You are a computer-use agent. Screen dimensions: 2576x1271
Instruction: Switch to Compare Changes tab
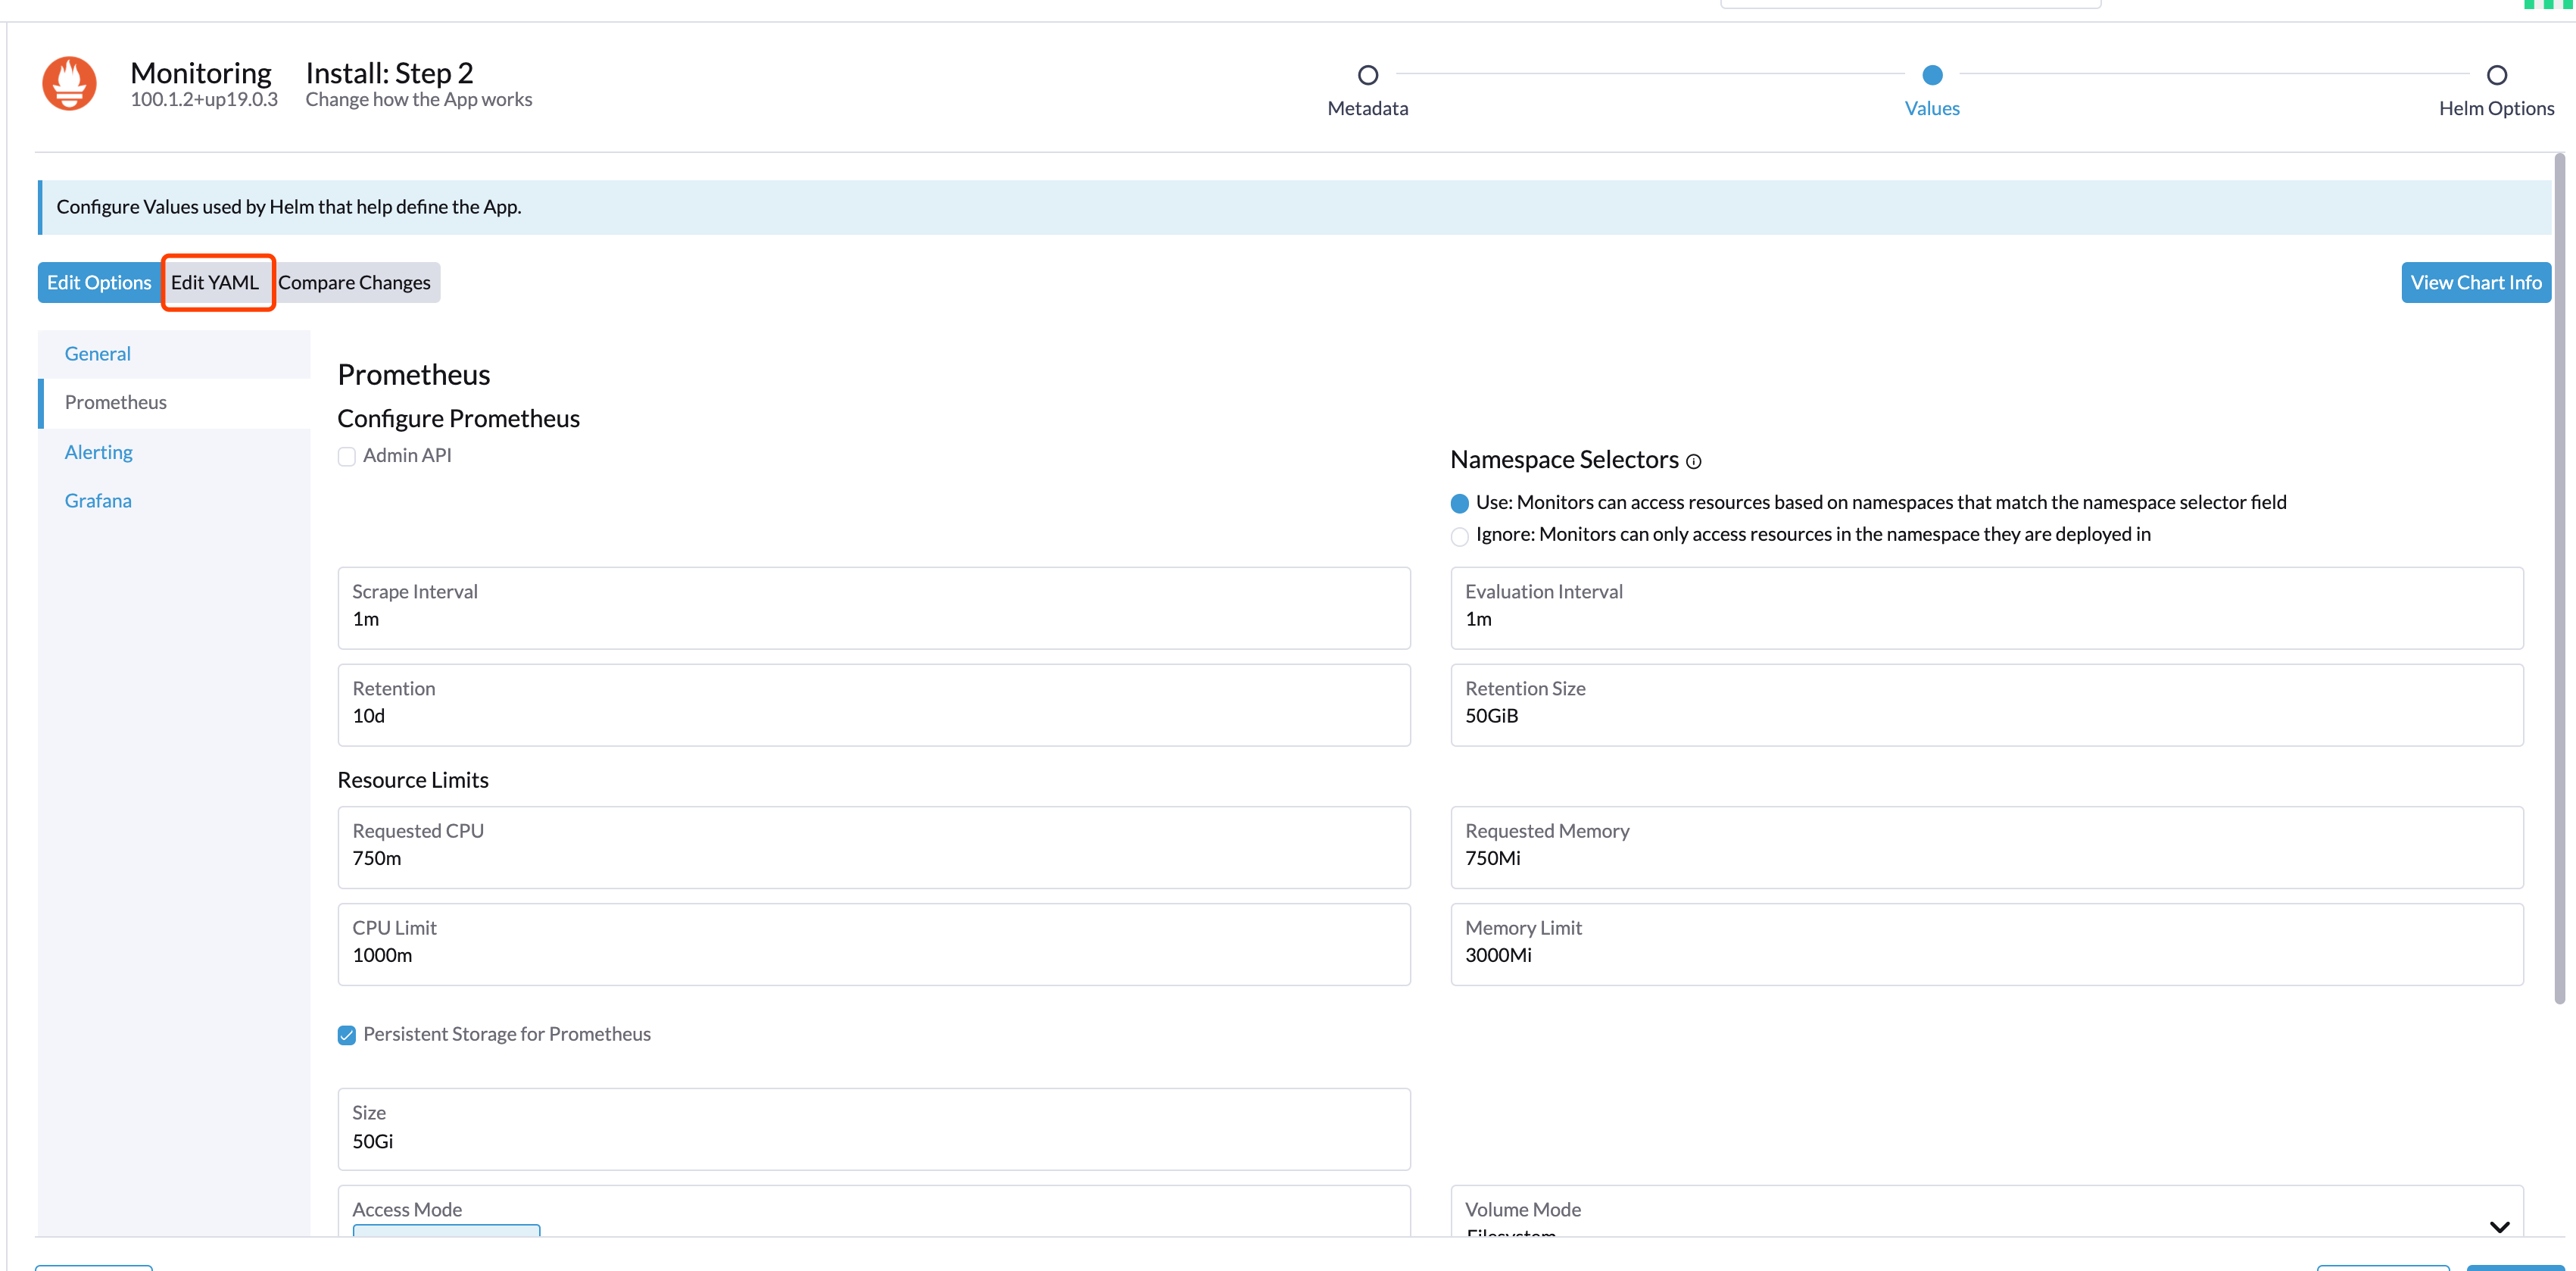[x=354, y=283]
